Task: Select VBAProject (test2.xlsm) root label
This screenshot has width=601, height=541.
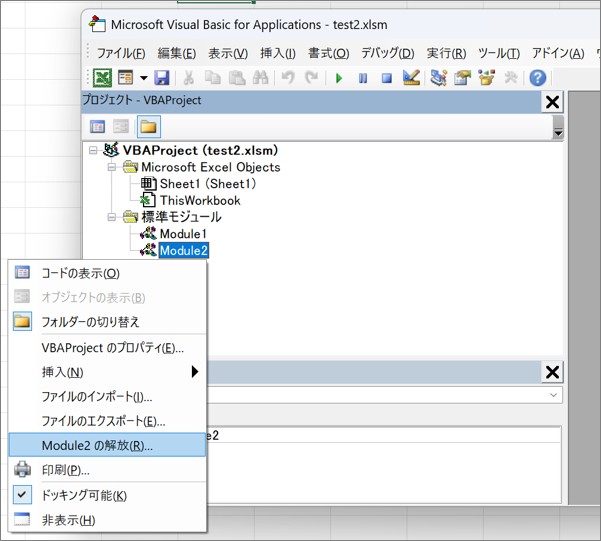Action: pyautogui.click(x=200, y=150)
